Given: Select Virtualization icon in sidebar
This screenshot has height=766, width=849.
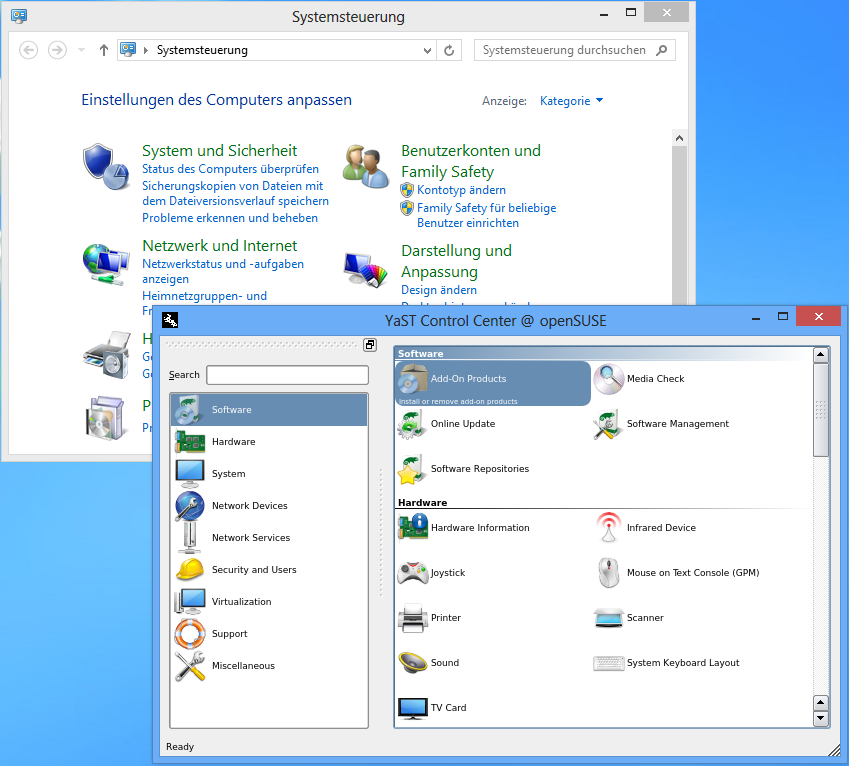Looking at the screenshot, I should click(190, 601).
